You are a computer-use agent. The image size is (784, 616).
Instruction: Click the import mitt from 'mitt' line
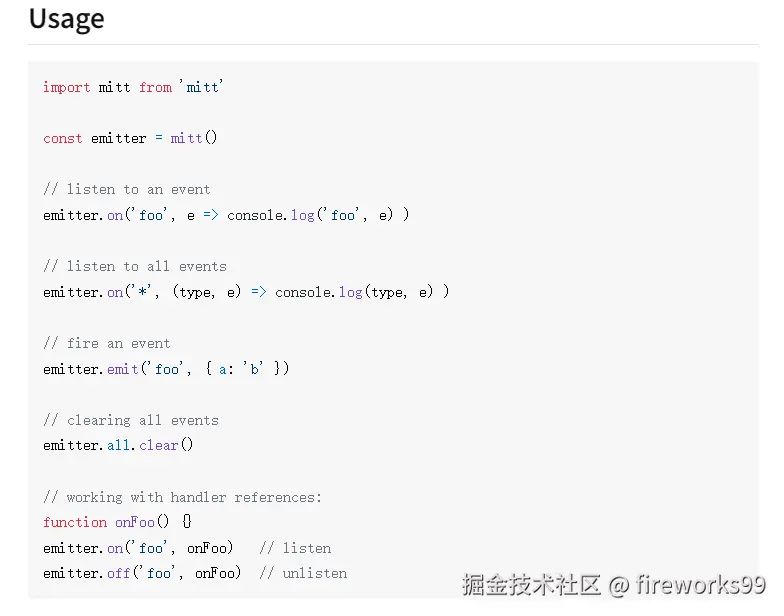(x=133, y=87)
